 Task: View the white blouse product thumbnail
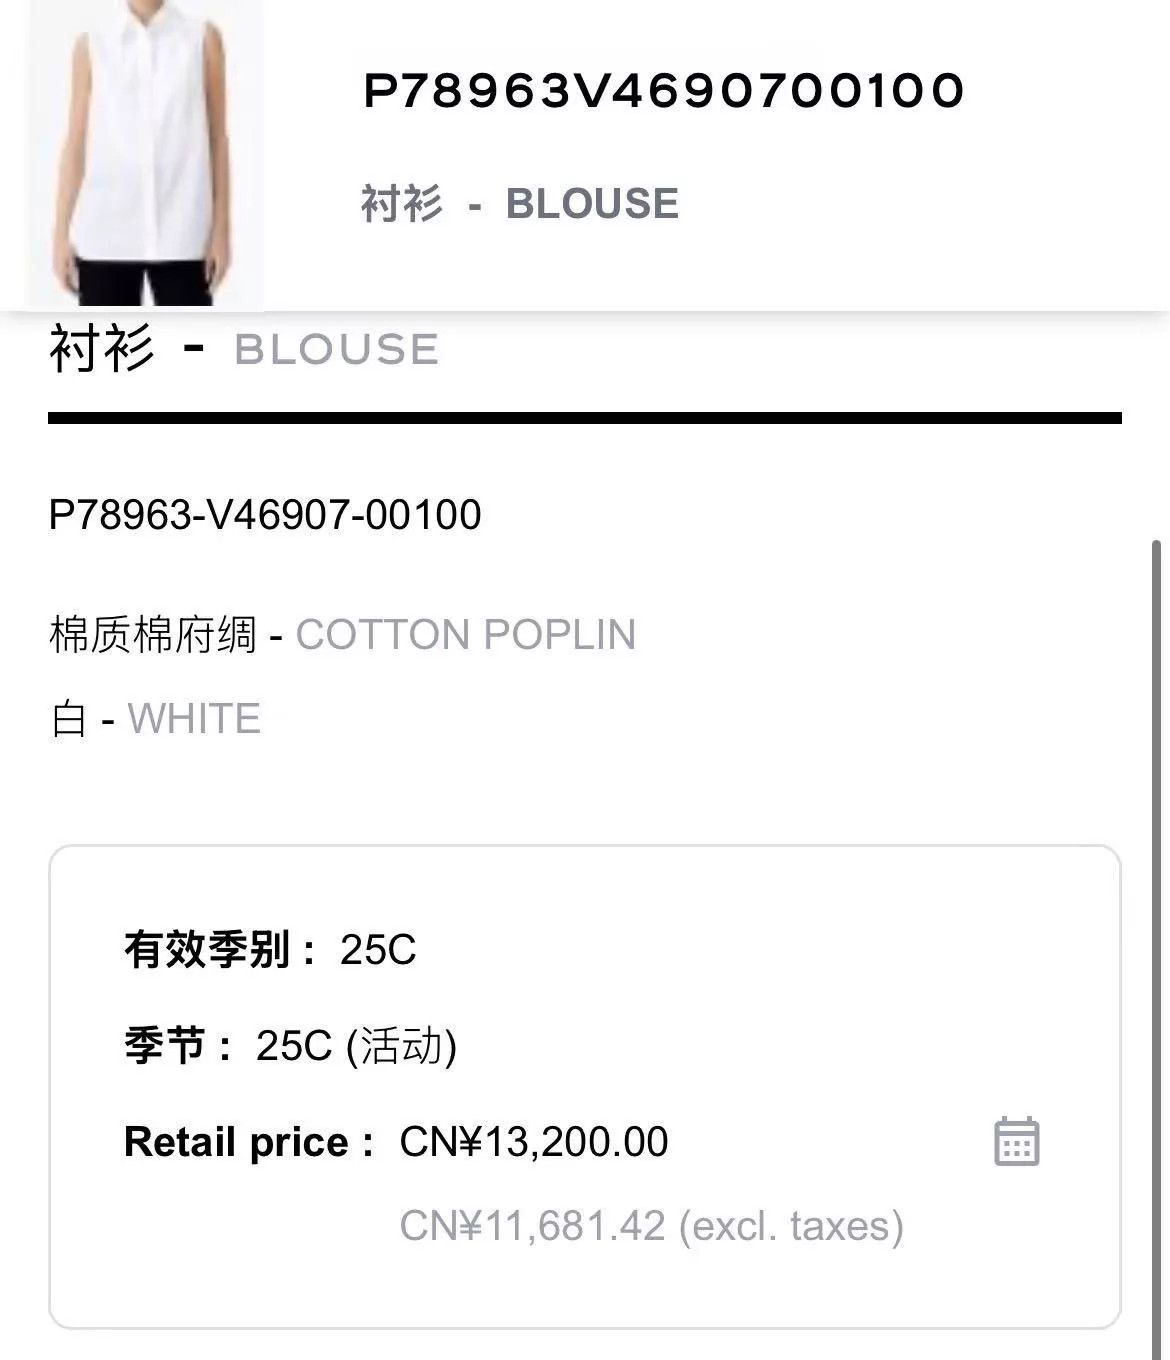click(145, 152)
